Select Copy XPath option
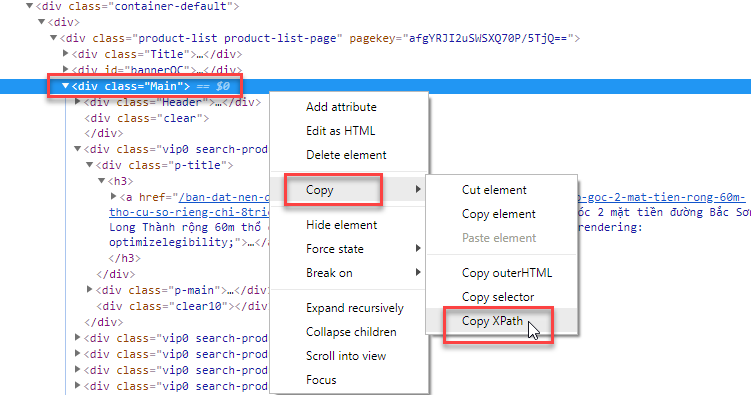Image resolution: width=751 pixels, height=395 pixels. 492,321
